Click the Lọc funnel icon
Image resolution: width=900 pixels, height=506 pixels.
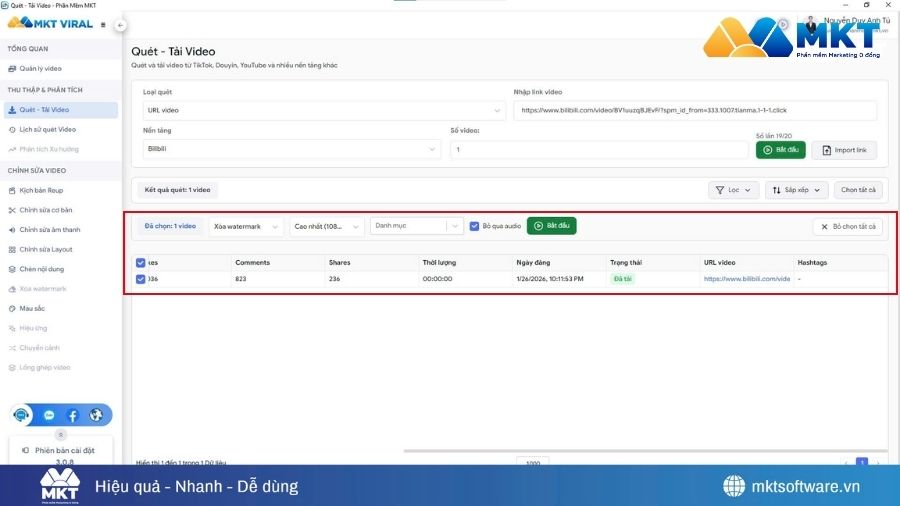[x=720, y=190]
